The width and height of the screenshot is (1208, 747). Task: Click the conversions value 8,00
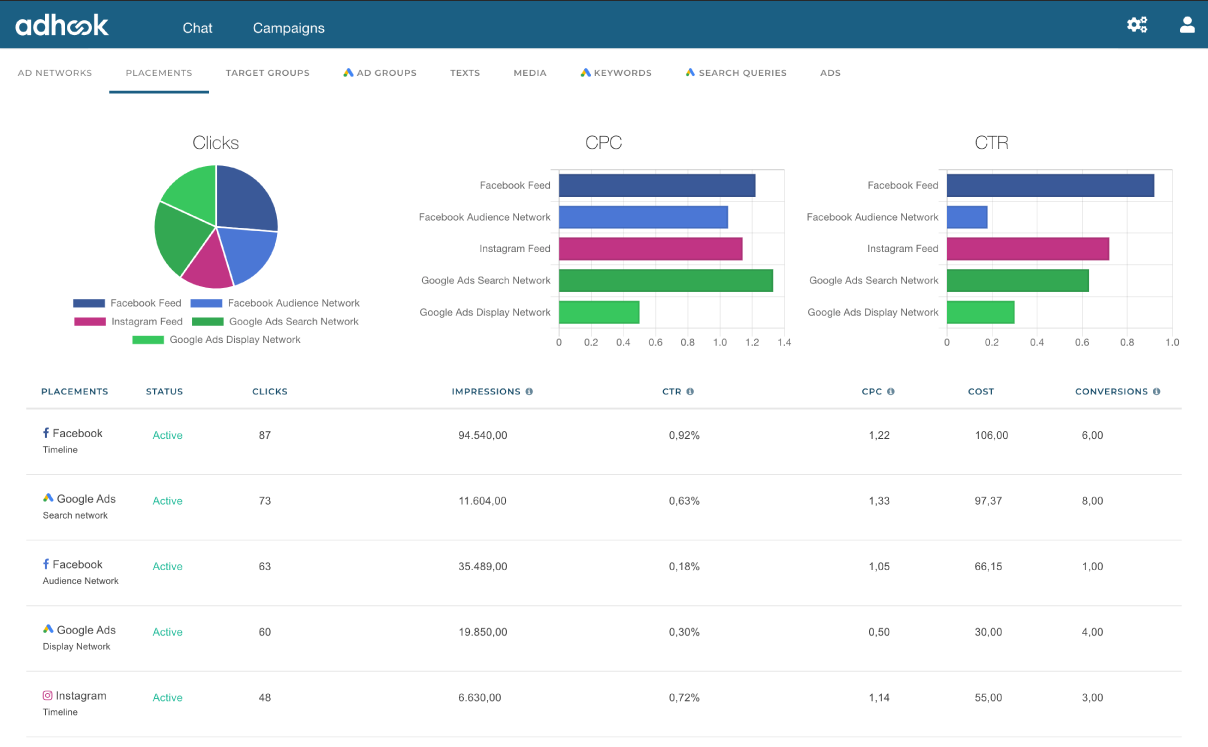pyautogui.click(x=1092, y=501)
